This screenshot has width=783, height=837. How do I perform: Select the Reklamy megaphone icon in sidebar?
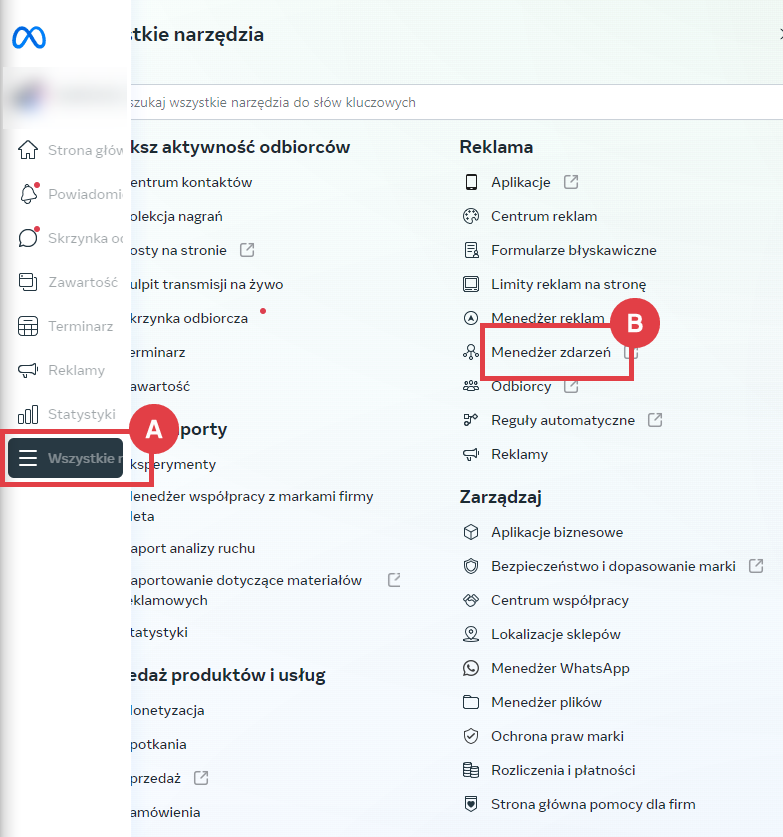click(28, 370)
